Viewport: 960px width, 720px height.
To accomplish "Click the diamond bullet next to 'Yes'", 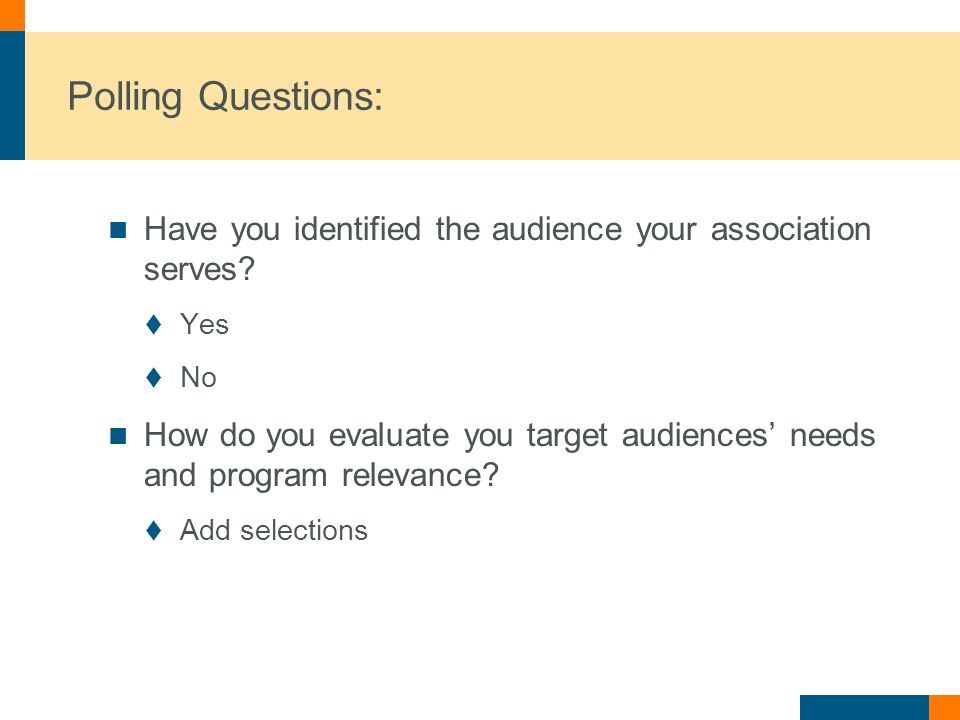I will pos(154,324).
